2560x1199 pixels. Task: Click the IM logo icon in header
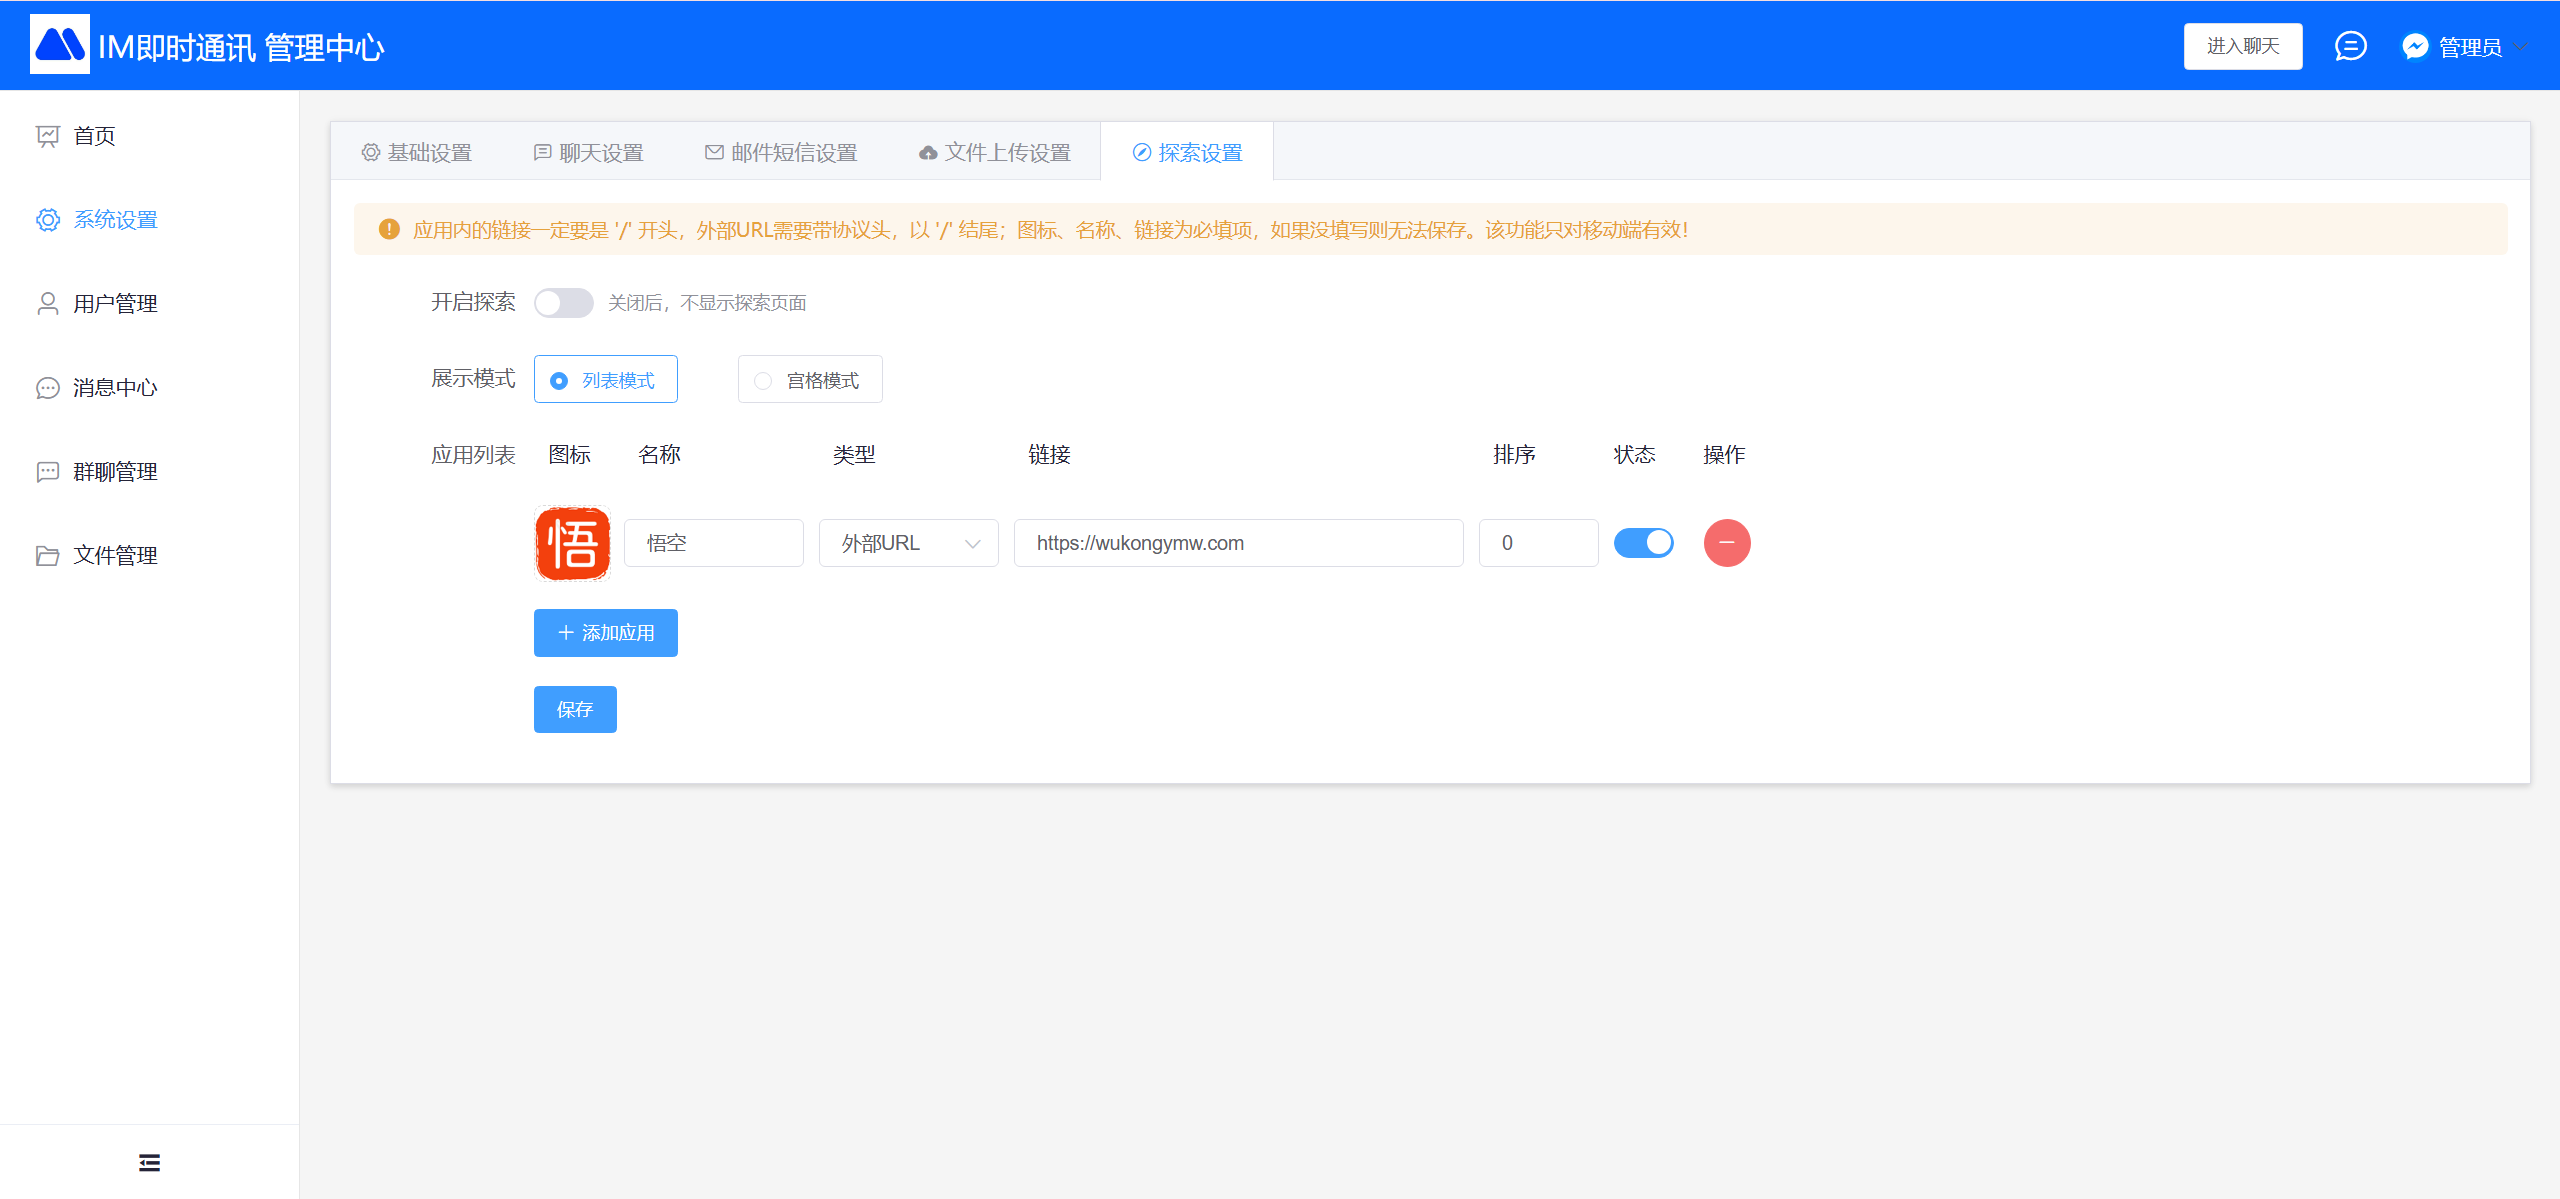click(60, 45)
